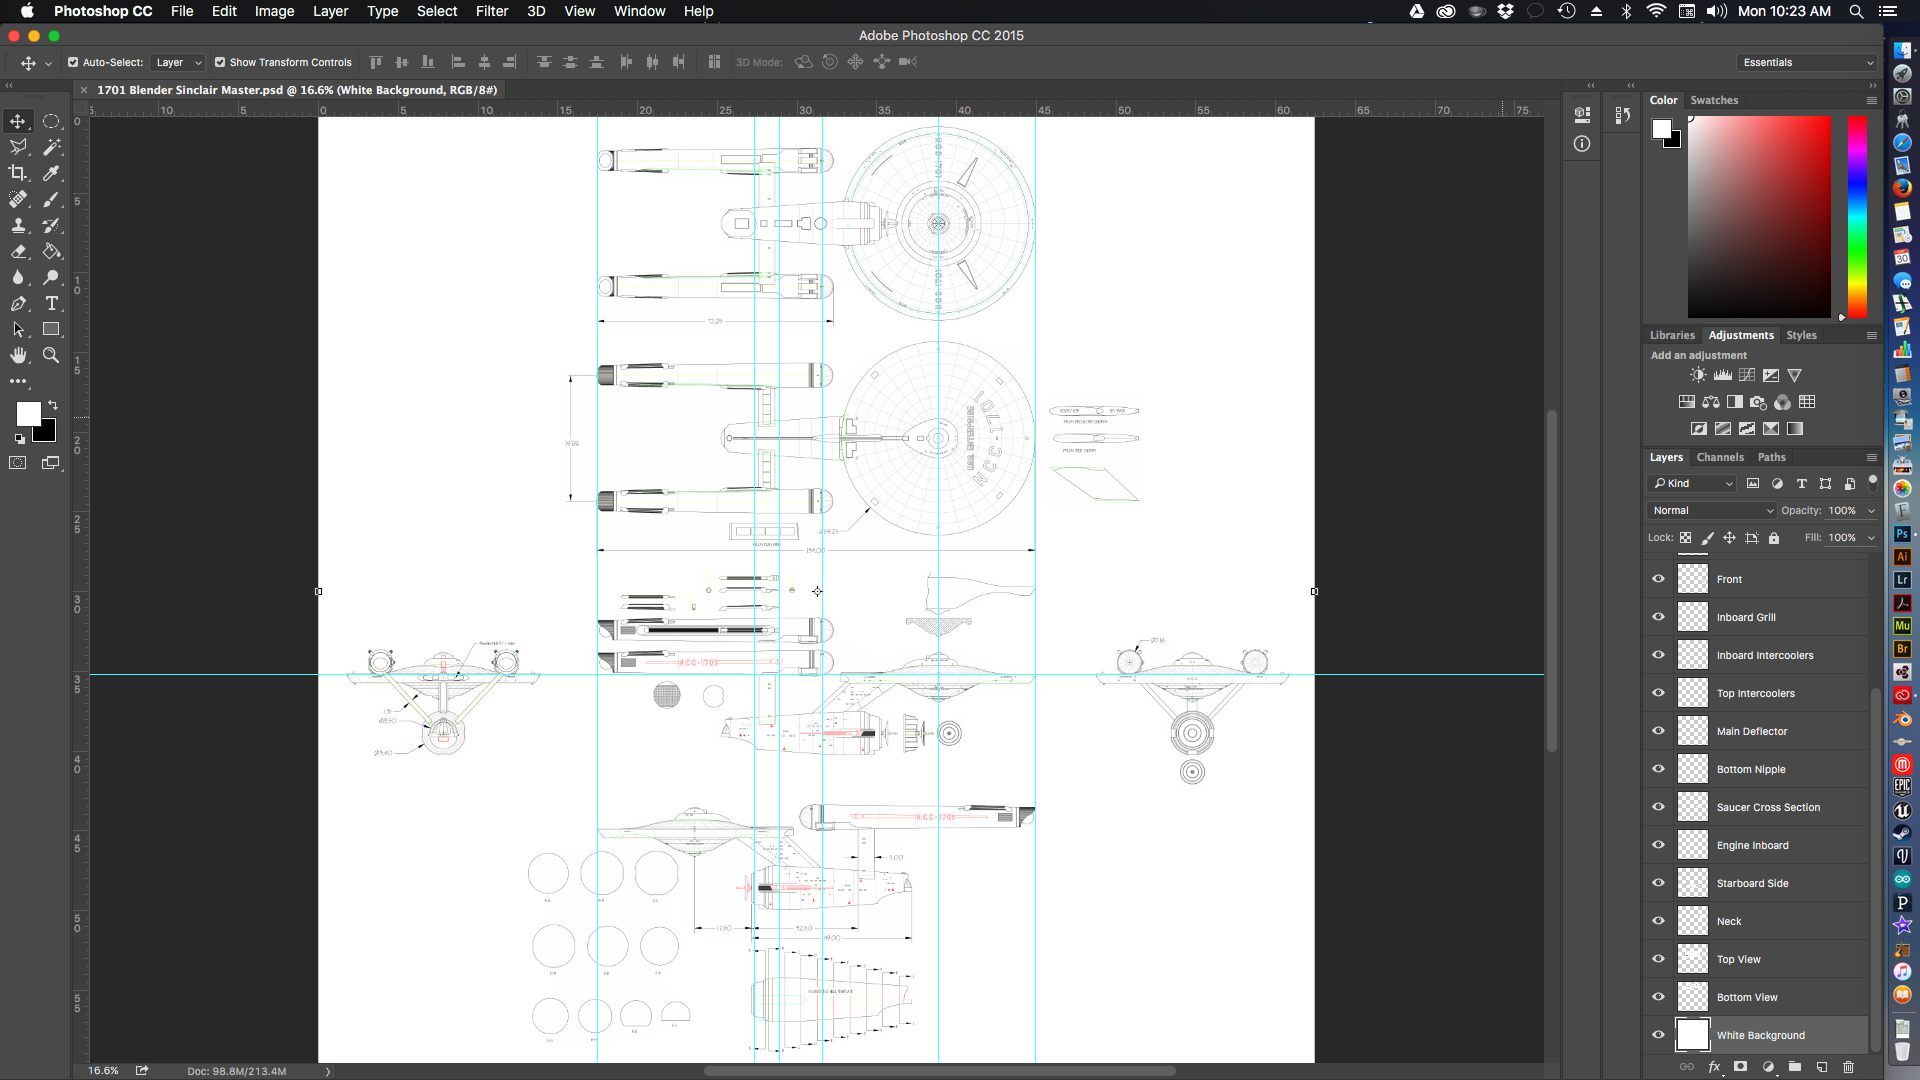Expand the Fill slider arrow

coord(1871,538)
